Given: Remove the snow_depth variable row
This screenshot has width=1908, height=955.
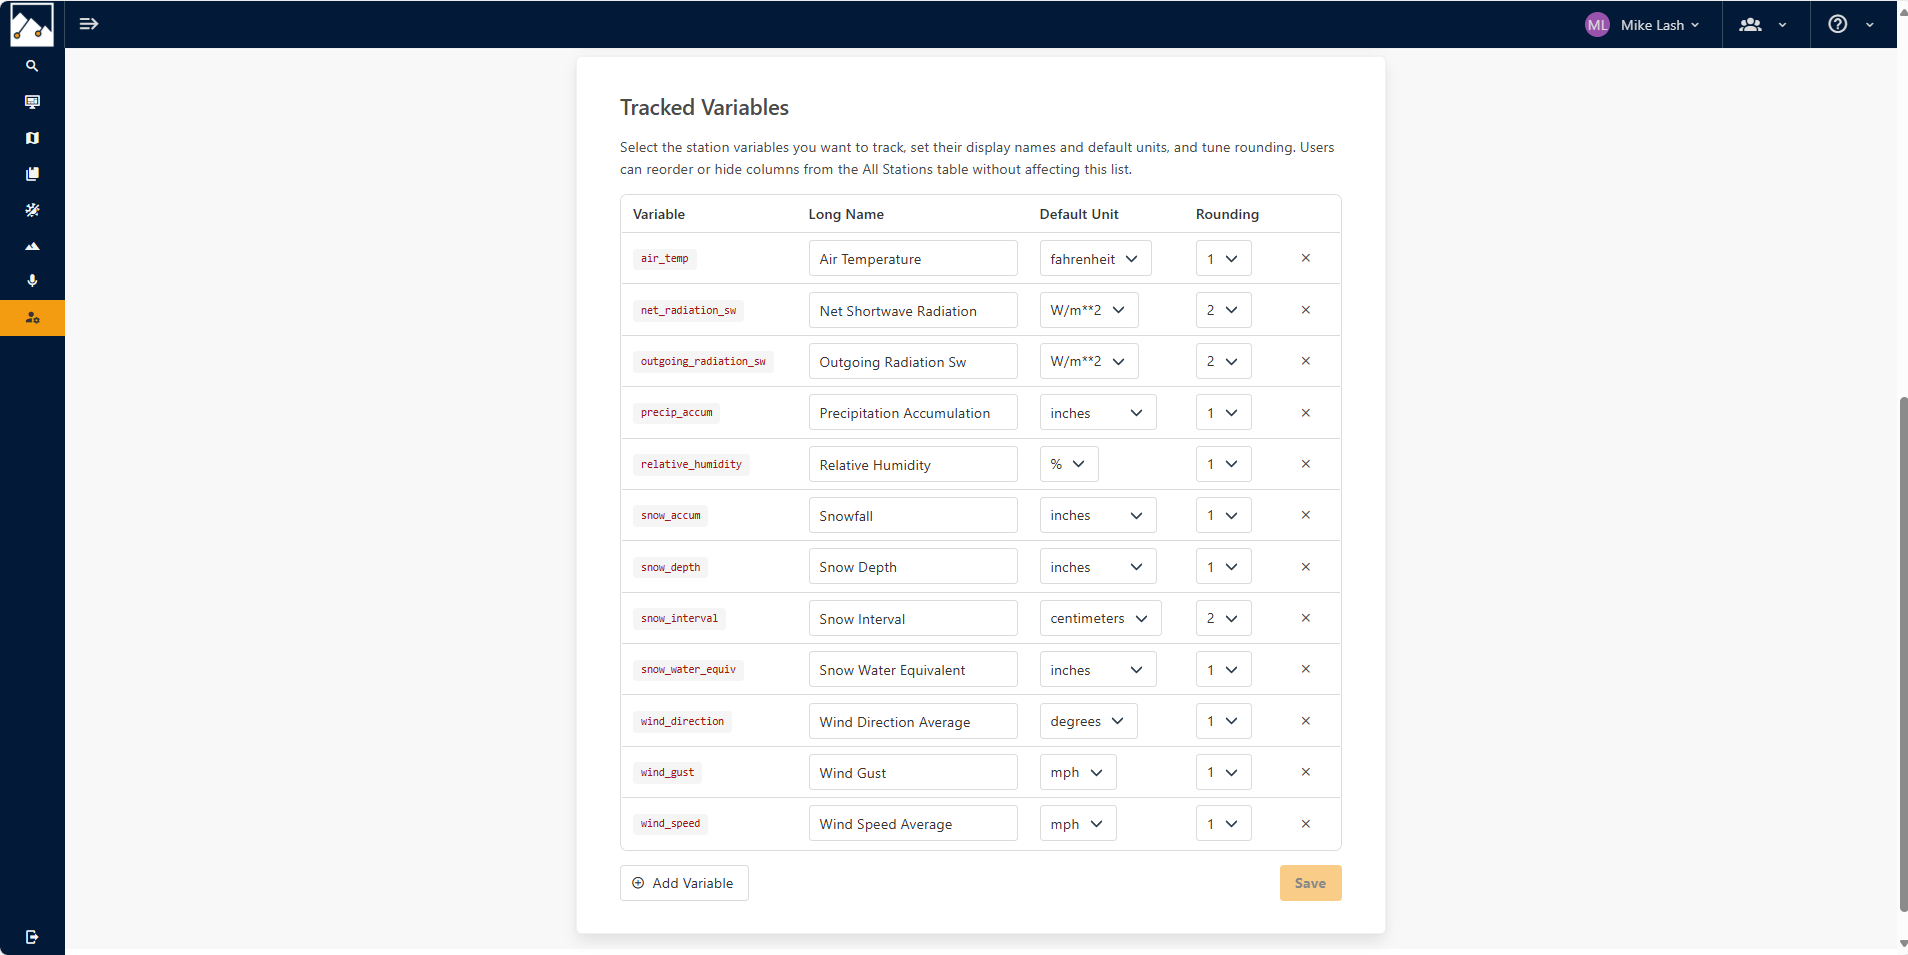Looking at the screenshot, I should click(1306, 567).
